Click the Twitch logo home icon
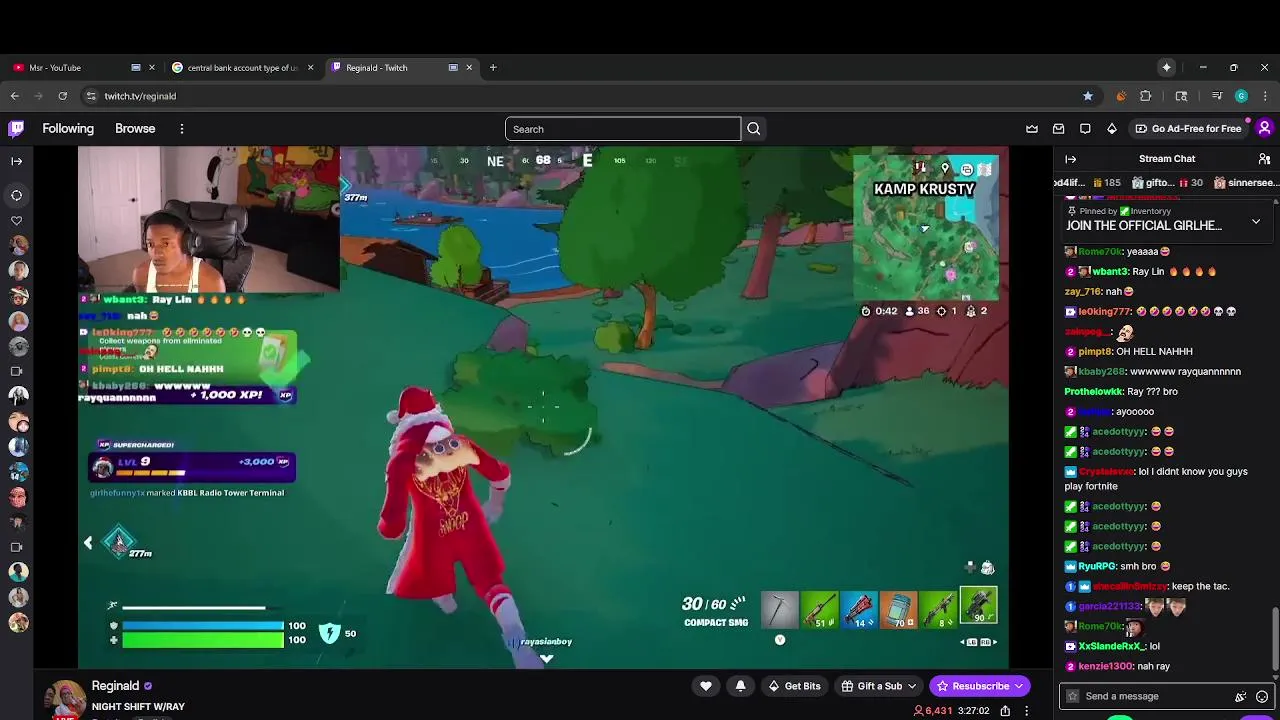This screenshot has width=1280, height=720. coord(16,128)
